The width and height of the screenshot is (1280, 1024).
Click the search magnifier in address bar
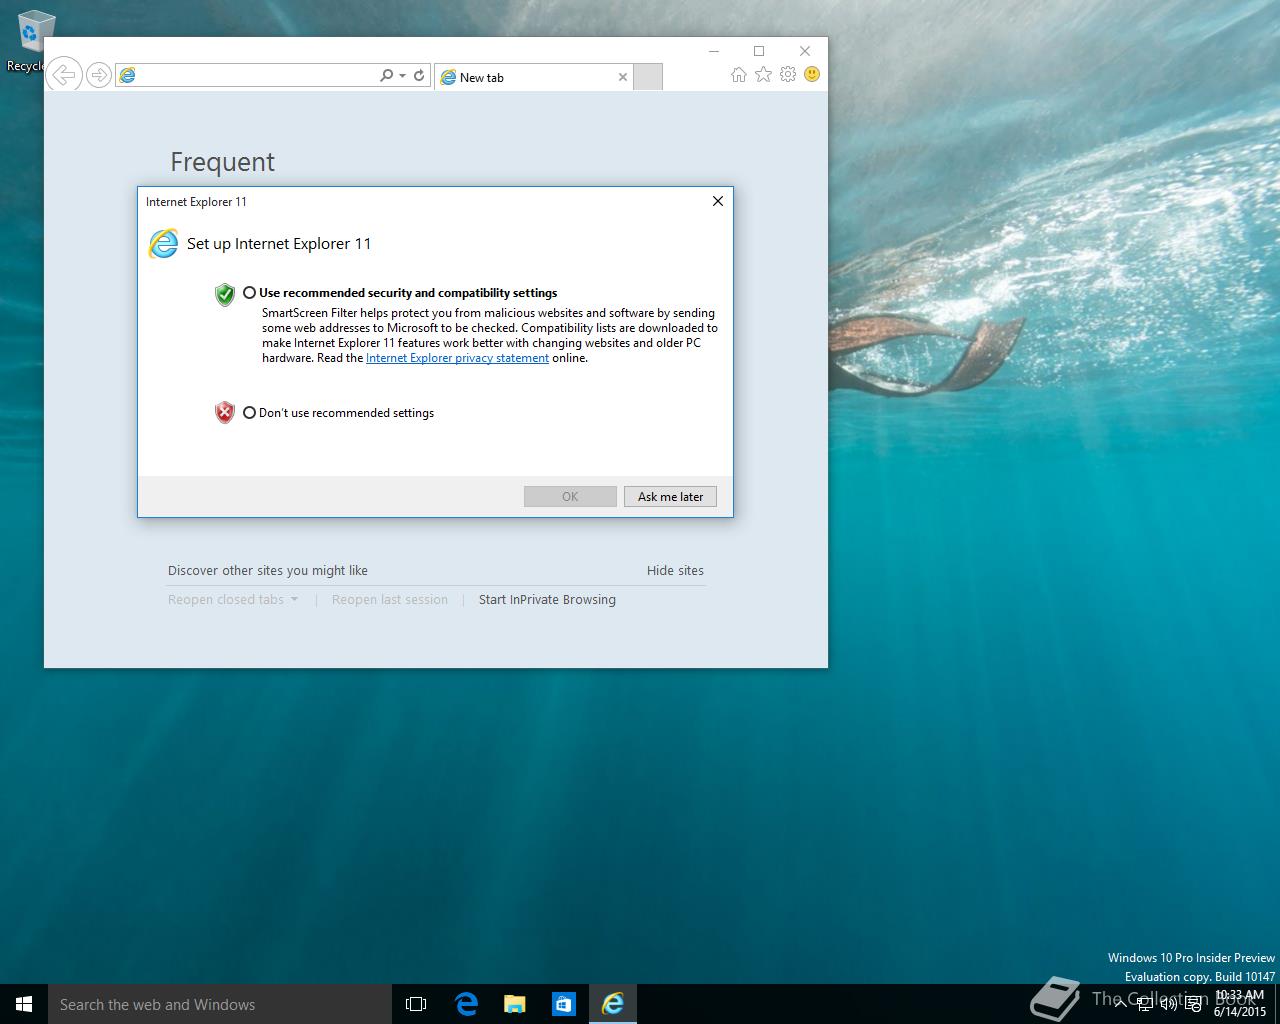tap(386, 75)
